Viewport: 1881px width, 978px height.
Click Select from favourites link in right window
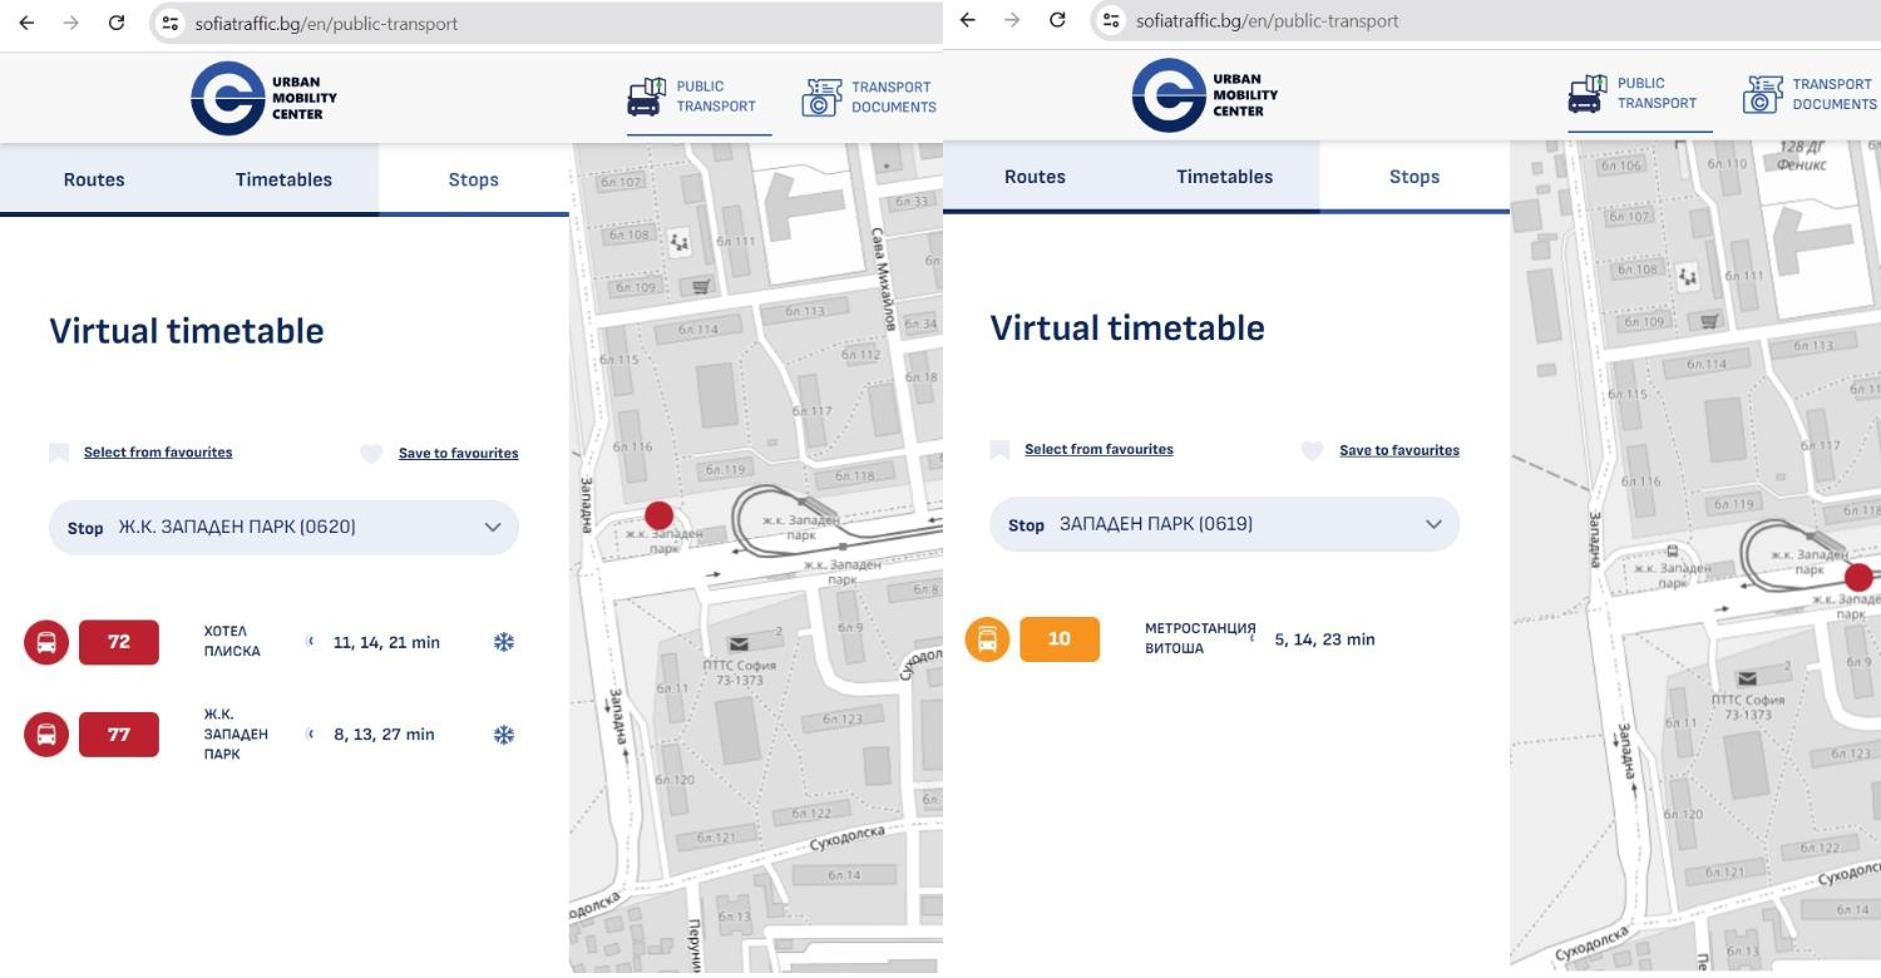click(x=1099, y=449)
